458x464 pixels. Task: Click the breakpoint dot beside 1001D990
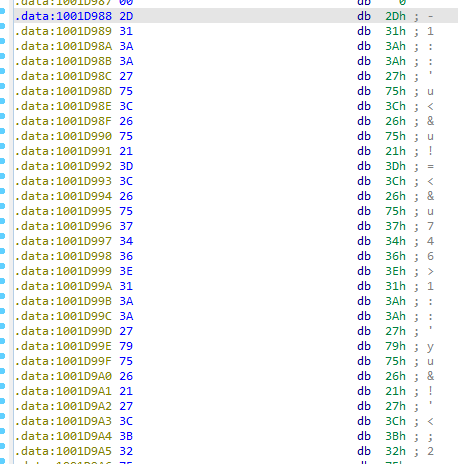(2, 131)
